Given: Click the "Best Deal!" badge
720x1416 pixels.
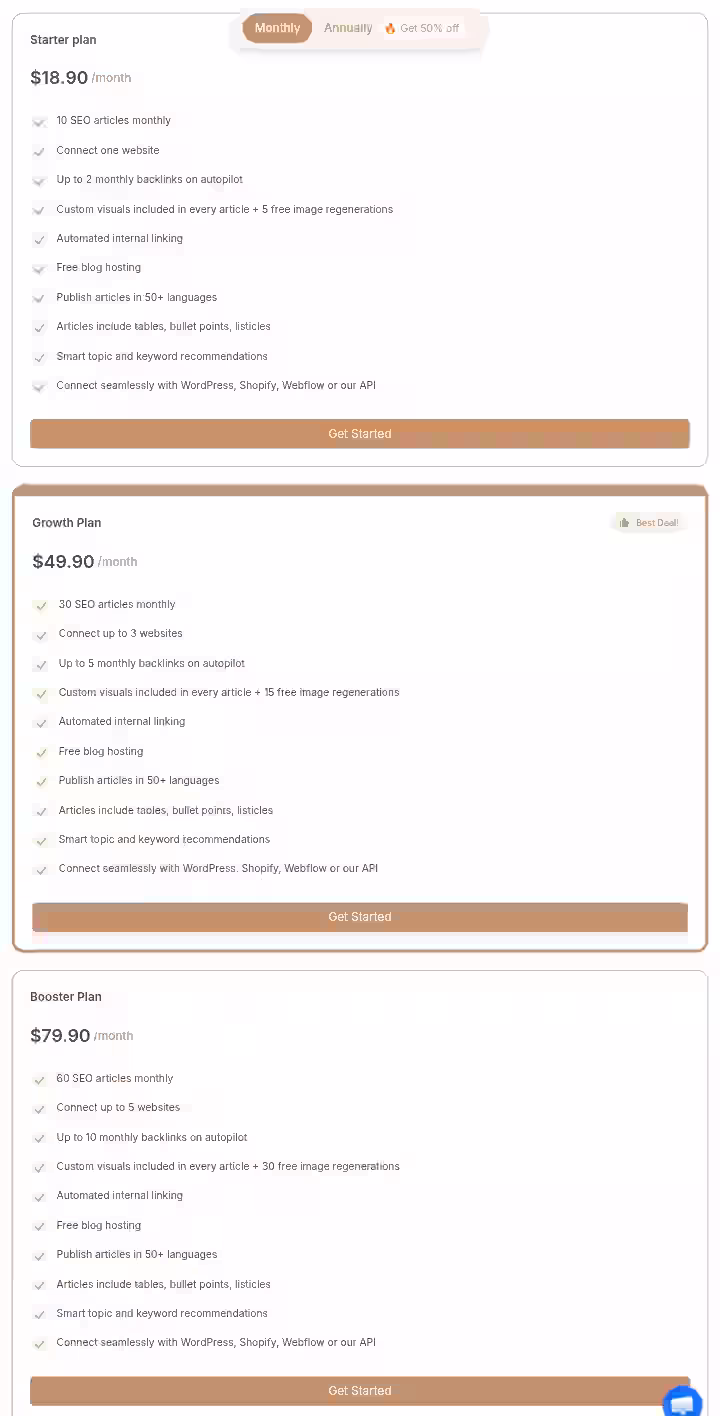Looking at the screenshot, I should coord(648,521).
